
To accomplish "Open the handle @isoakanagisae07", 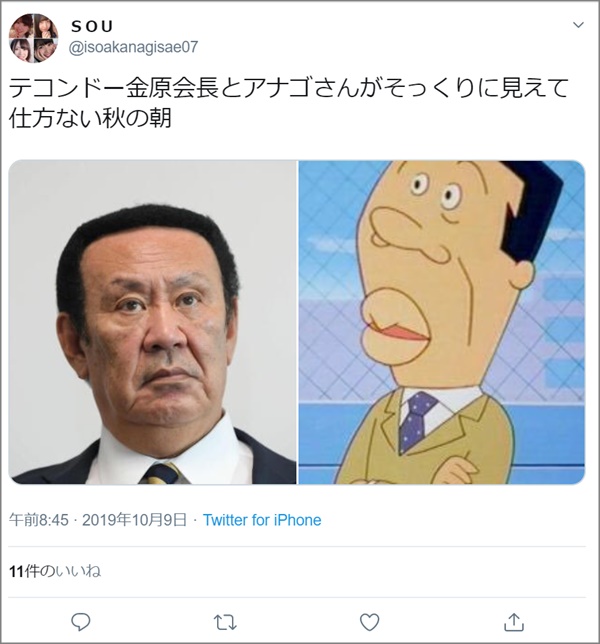I will click(133, 47).
